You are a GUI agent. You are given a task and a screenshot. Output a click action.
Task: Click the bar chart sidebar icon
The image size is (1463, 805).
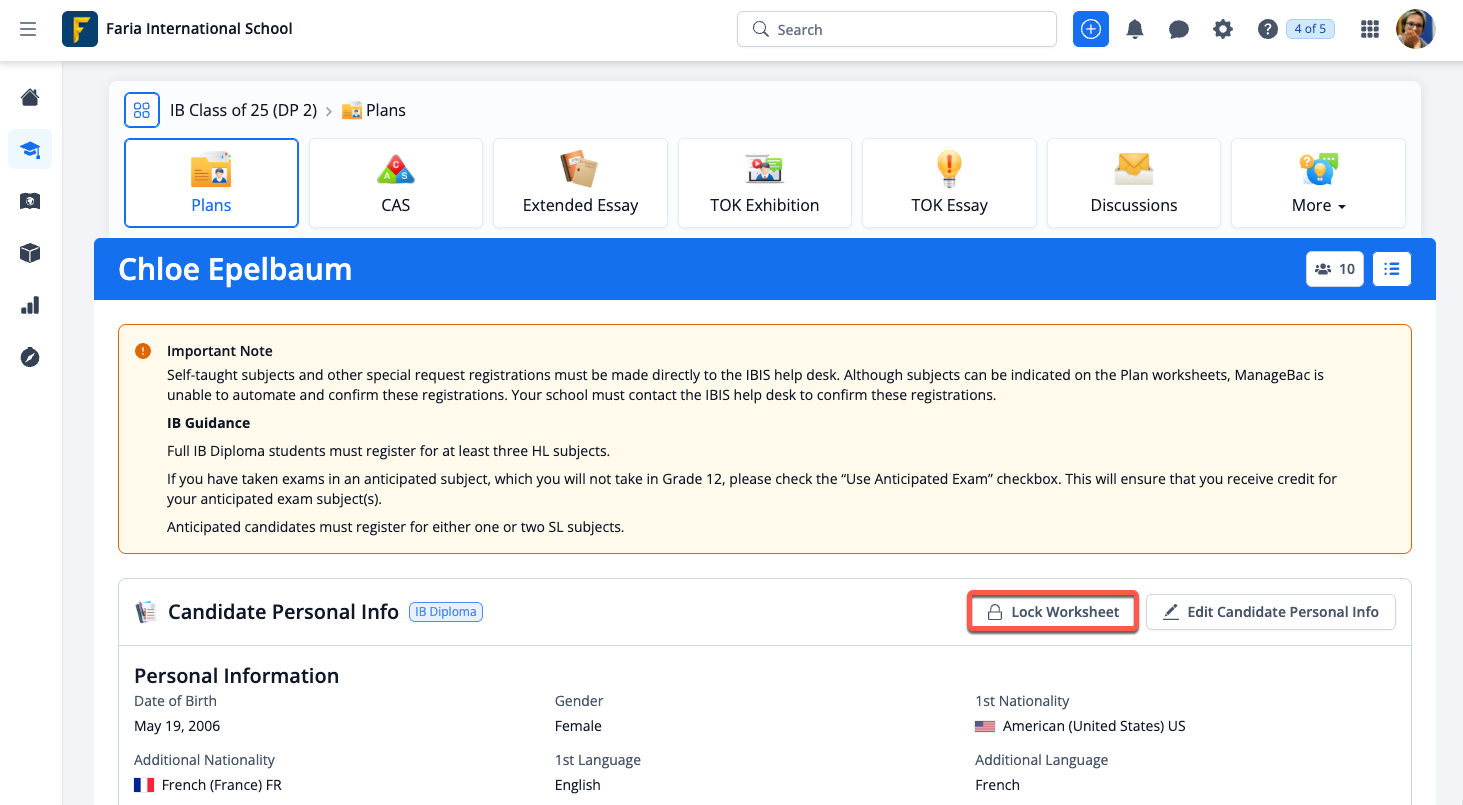30,306
